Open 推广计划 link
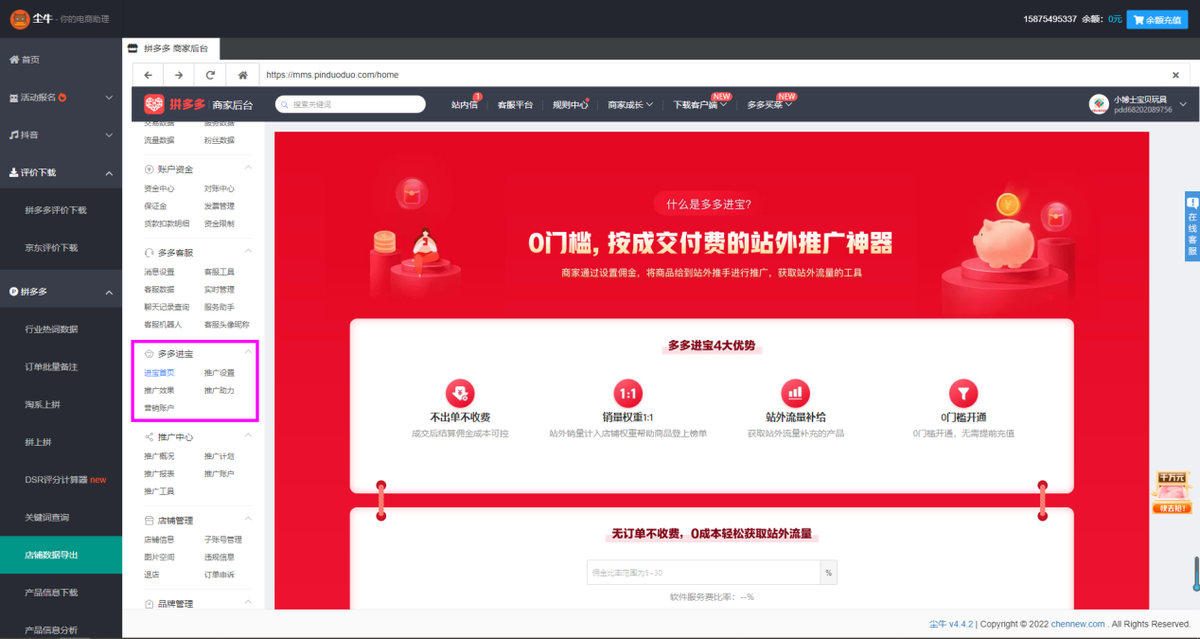The height and width of the screenshot is (639, 1200). [219, 456]
